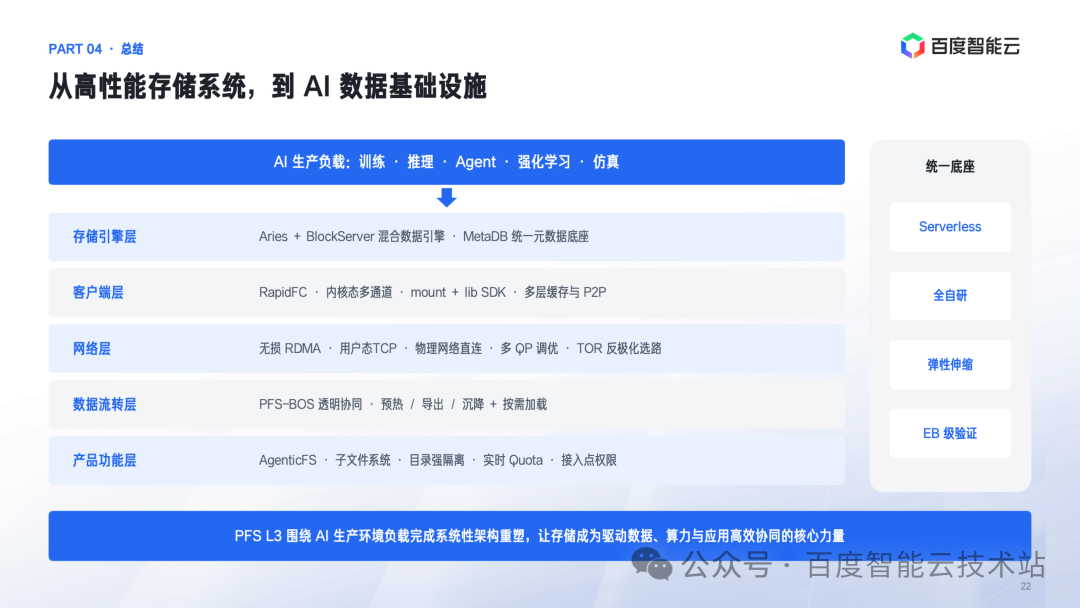The height and width of the screenshot is (608, 1080).
Task: Click the 无损 RDMA text
Action: pos(290,348)
